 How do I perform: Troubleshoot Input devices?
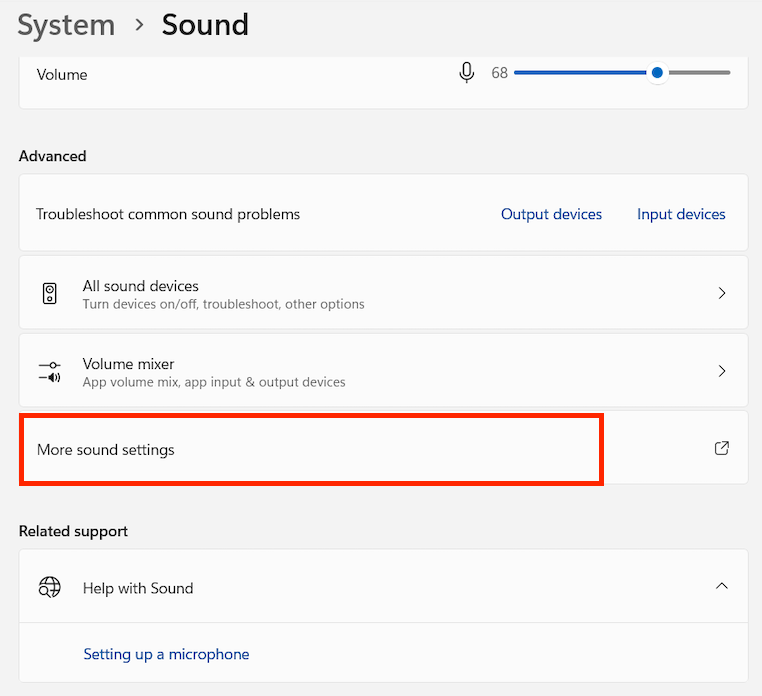(x=681, y=214)
